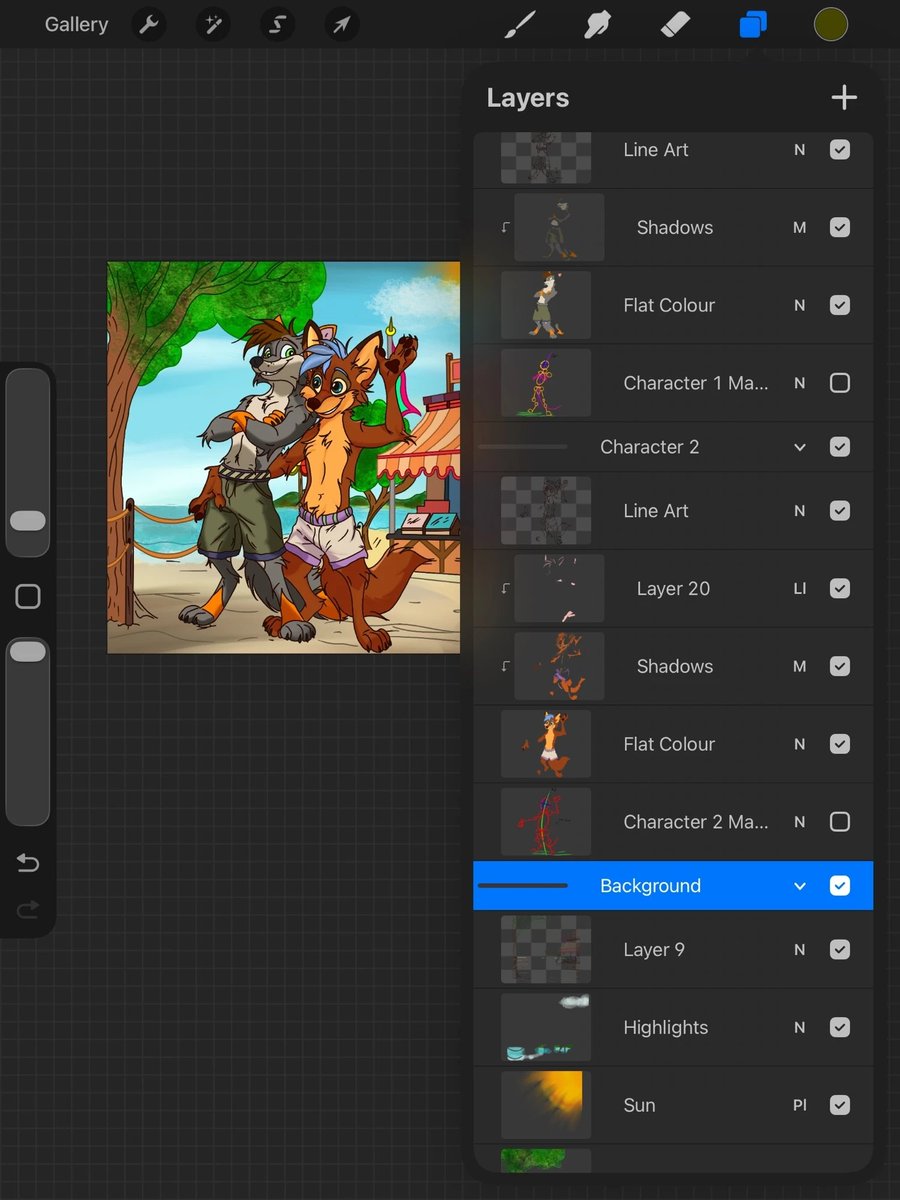Image resolution: width=900 pixels, height=1200 pixels.
Task: Select the Layer 20 name
Action: pos(673,588)
